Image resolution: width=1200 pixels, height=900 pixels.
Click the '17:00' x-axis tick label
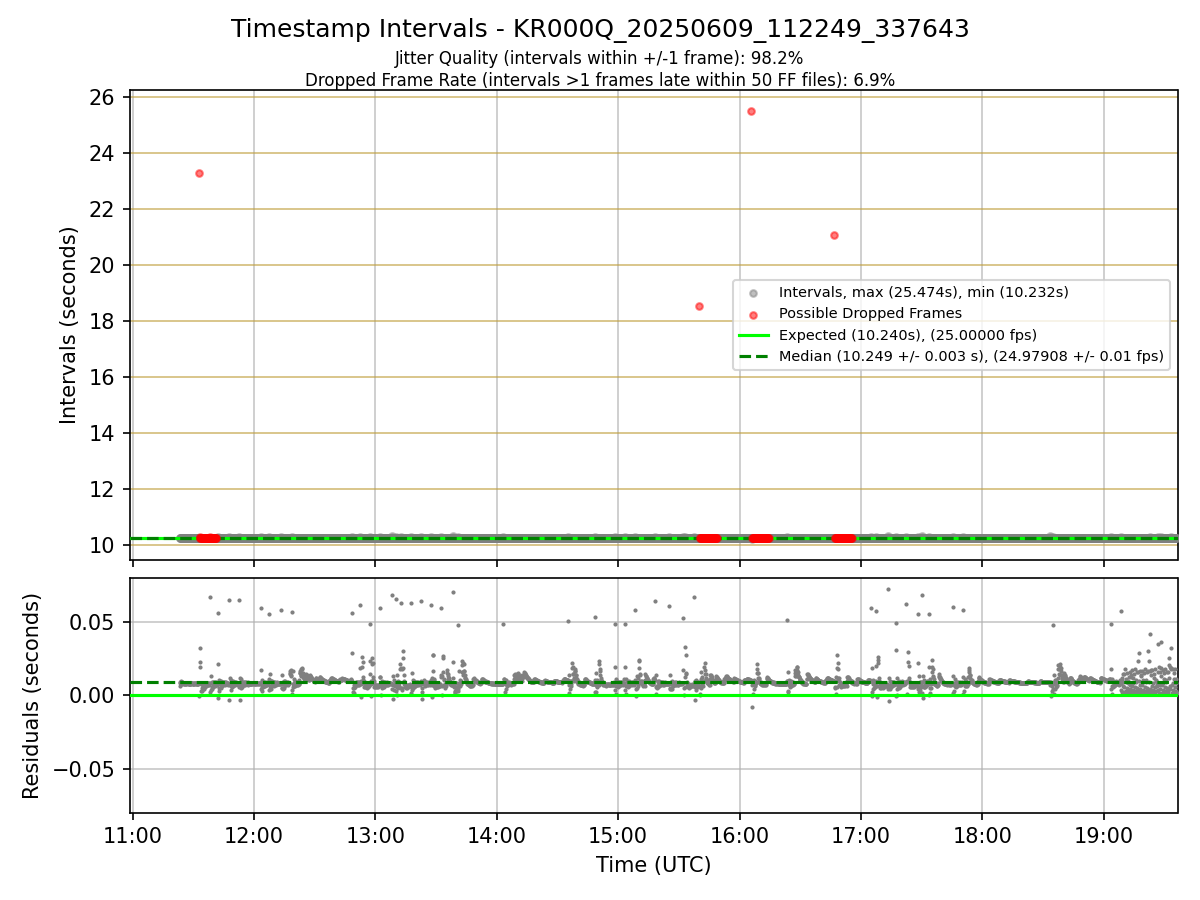click(861, 836)
